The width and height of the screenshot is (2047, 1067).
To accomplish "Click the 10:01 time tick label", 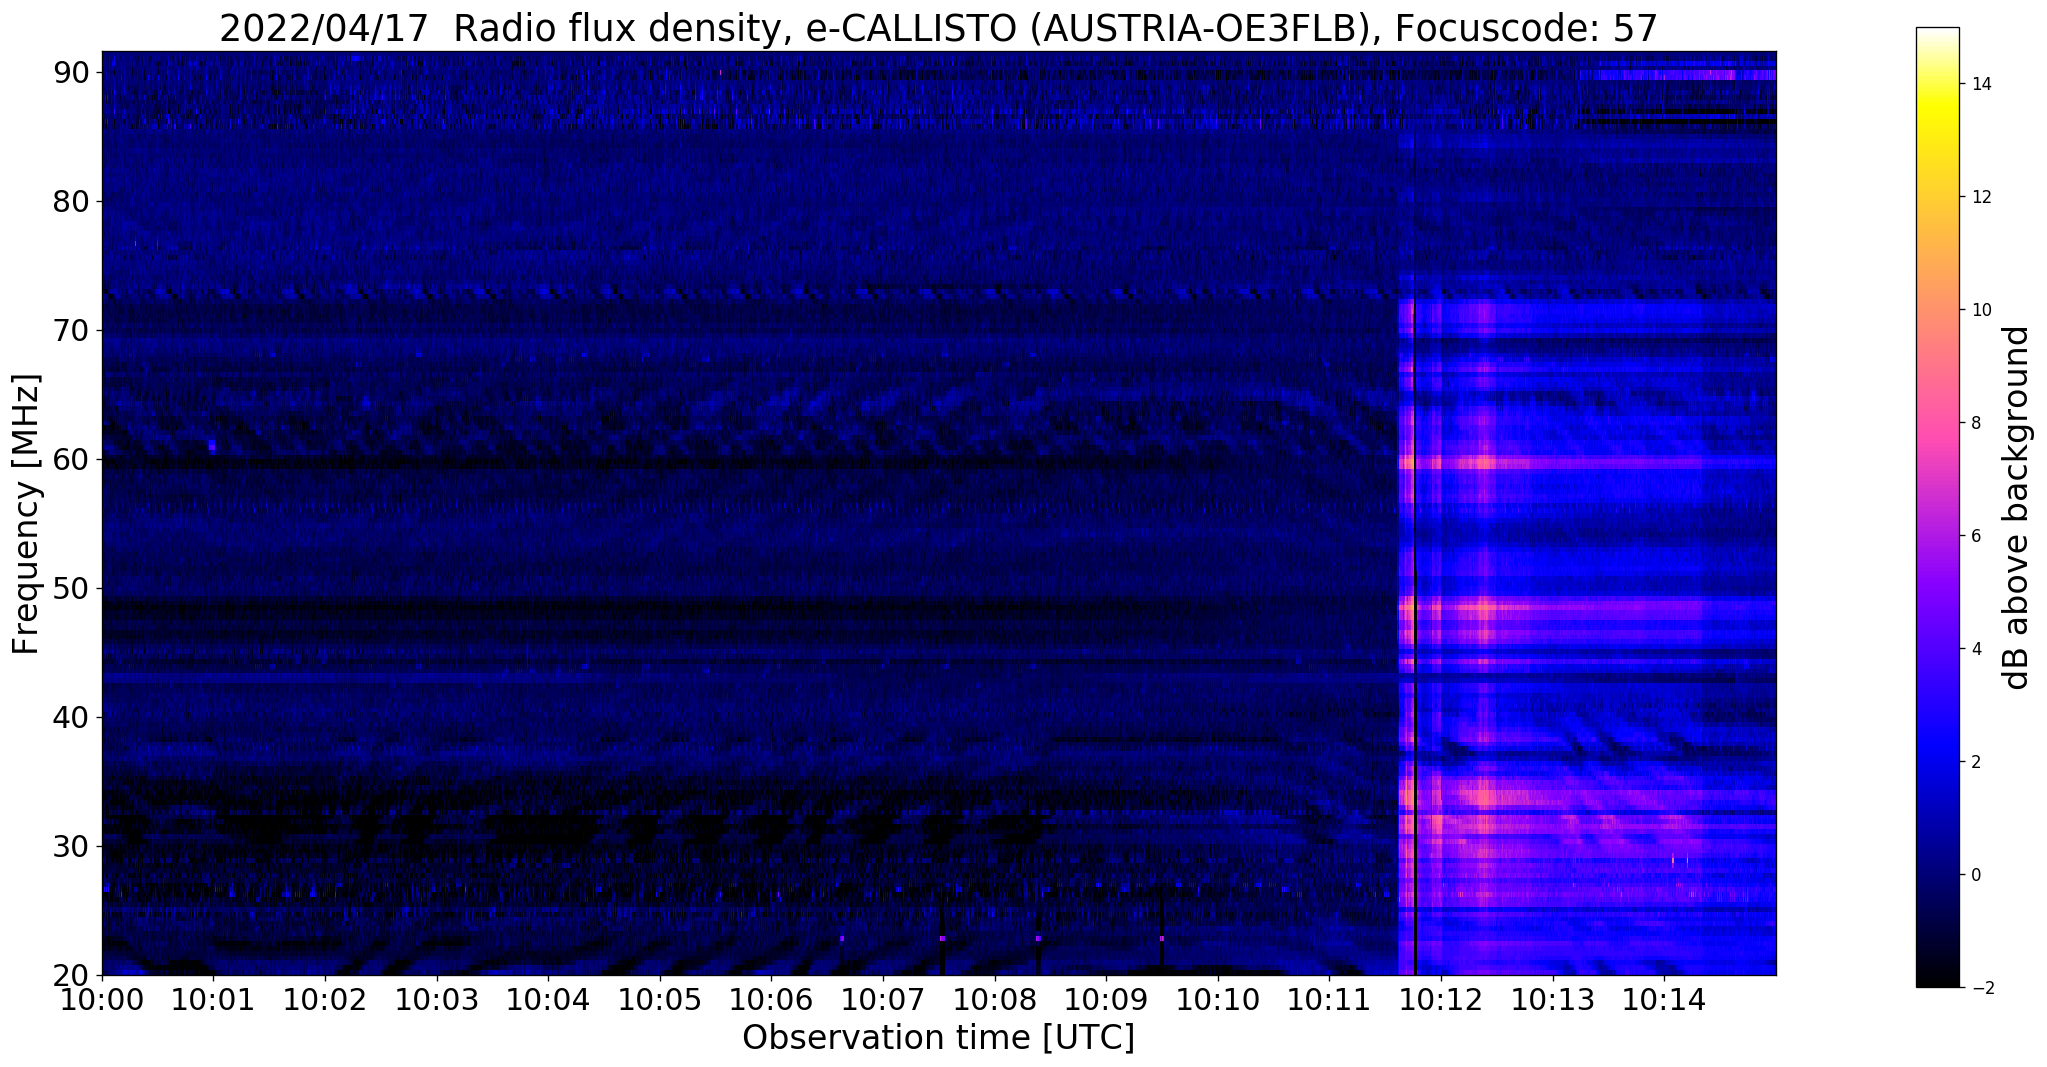I will pos(213,1000).
